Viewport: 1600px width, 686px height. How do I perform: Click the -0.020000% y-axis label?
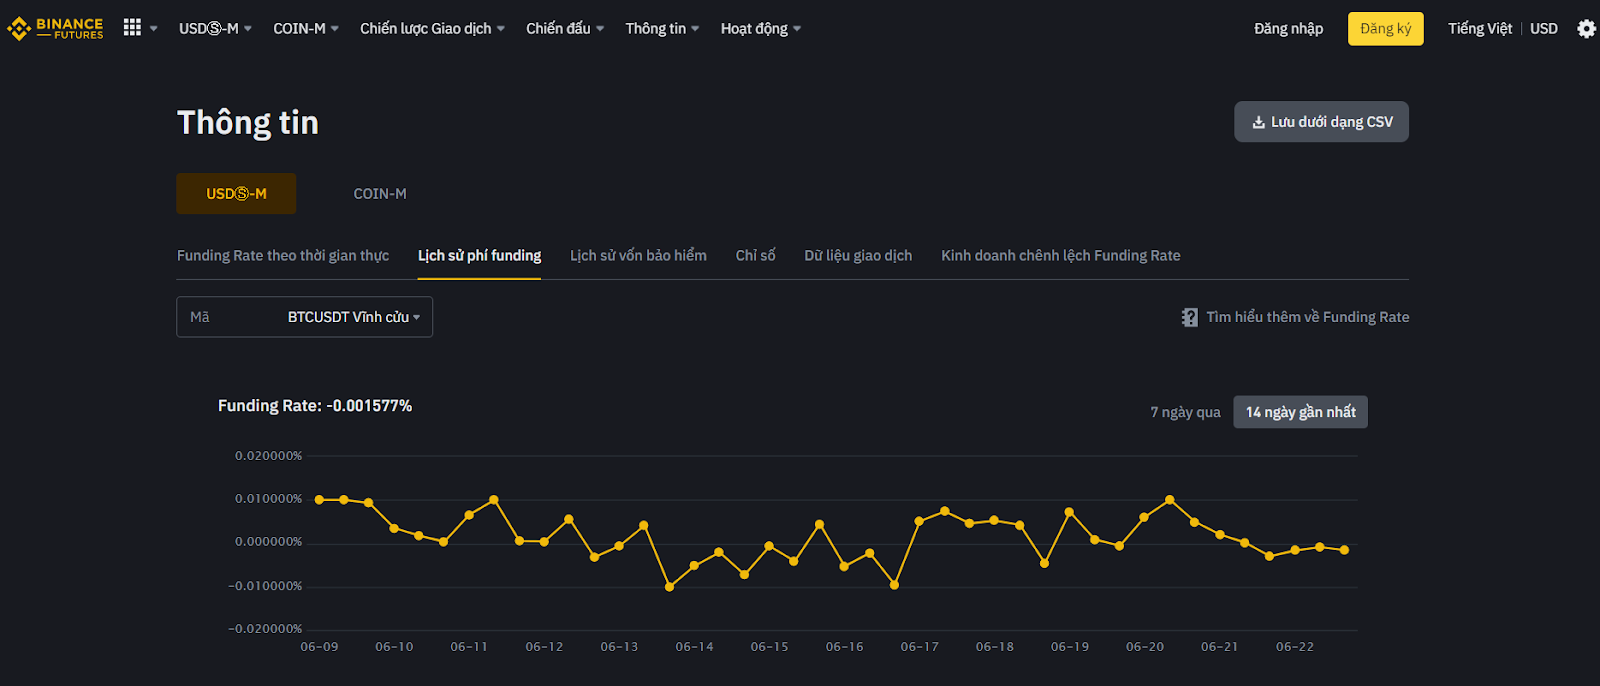pos(265,629)
